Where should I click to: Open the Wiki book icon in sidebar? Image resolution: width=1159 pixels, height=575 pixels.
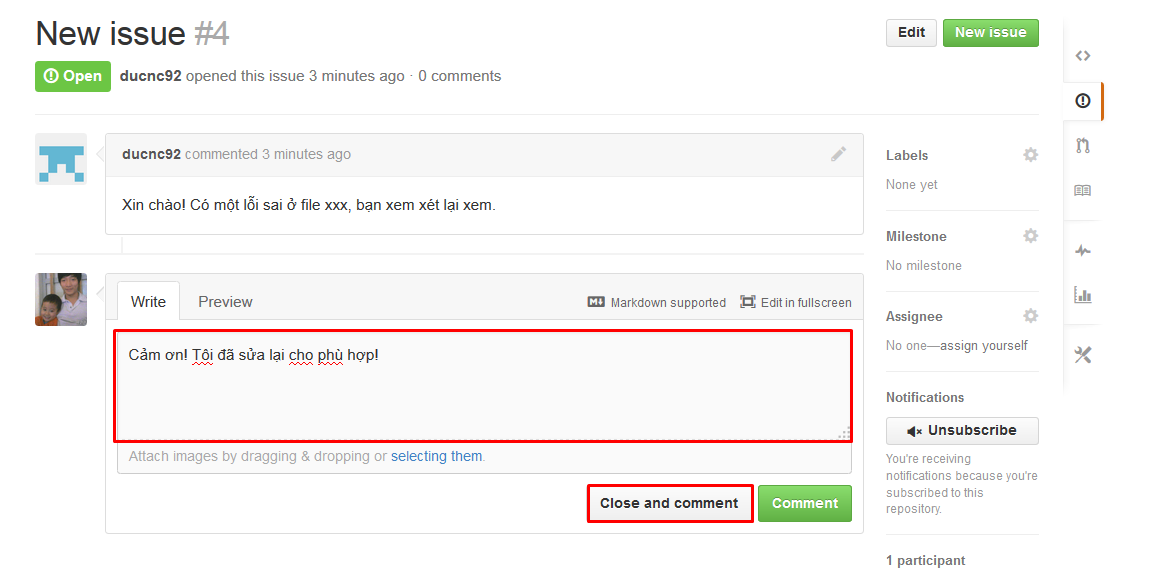tap(1082, 191)
